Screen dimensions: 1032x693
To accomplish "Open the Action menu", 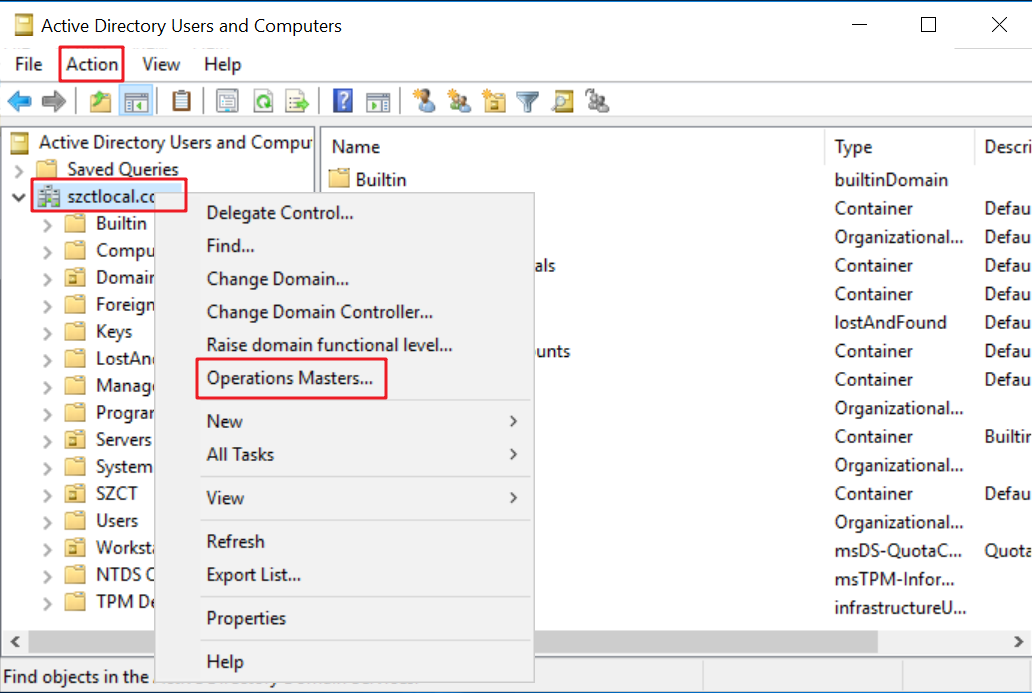I will (91, 64).
